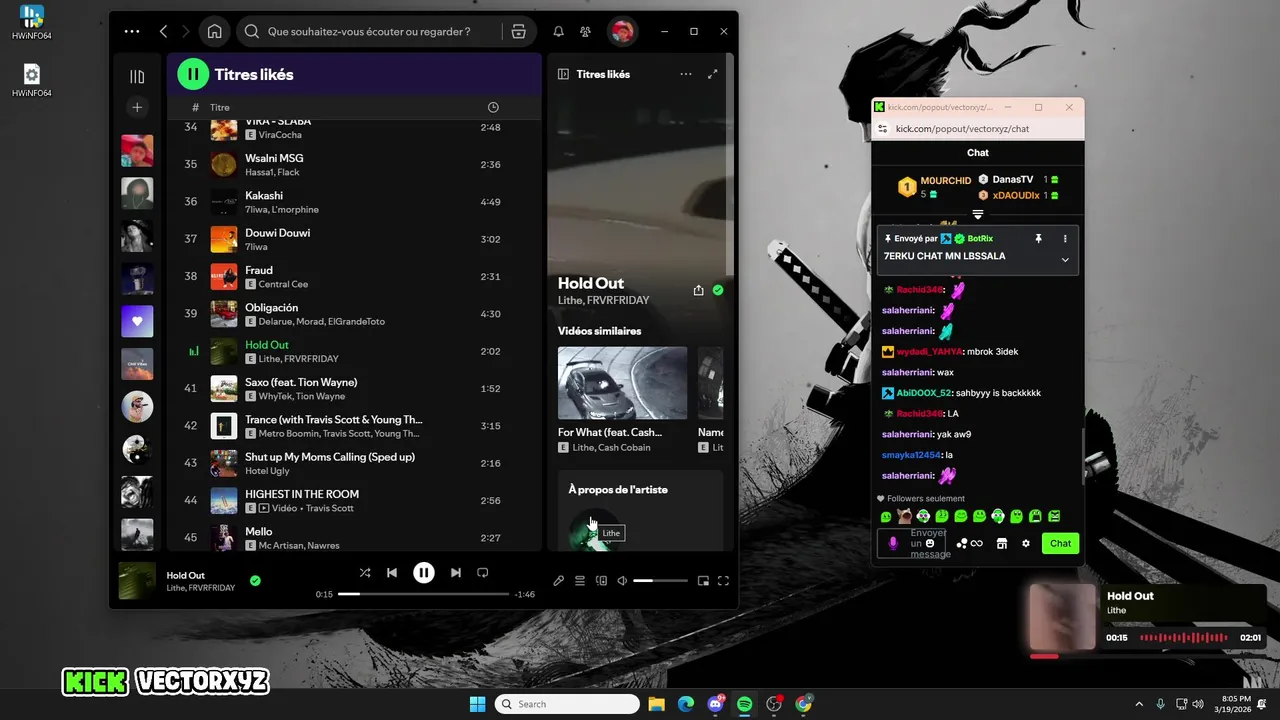Click the cat emote in Kick quick emotes
Screen dimensions: 1280x720
[x=904, y=516]
